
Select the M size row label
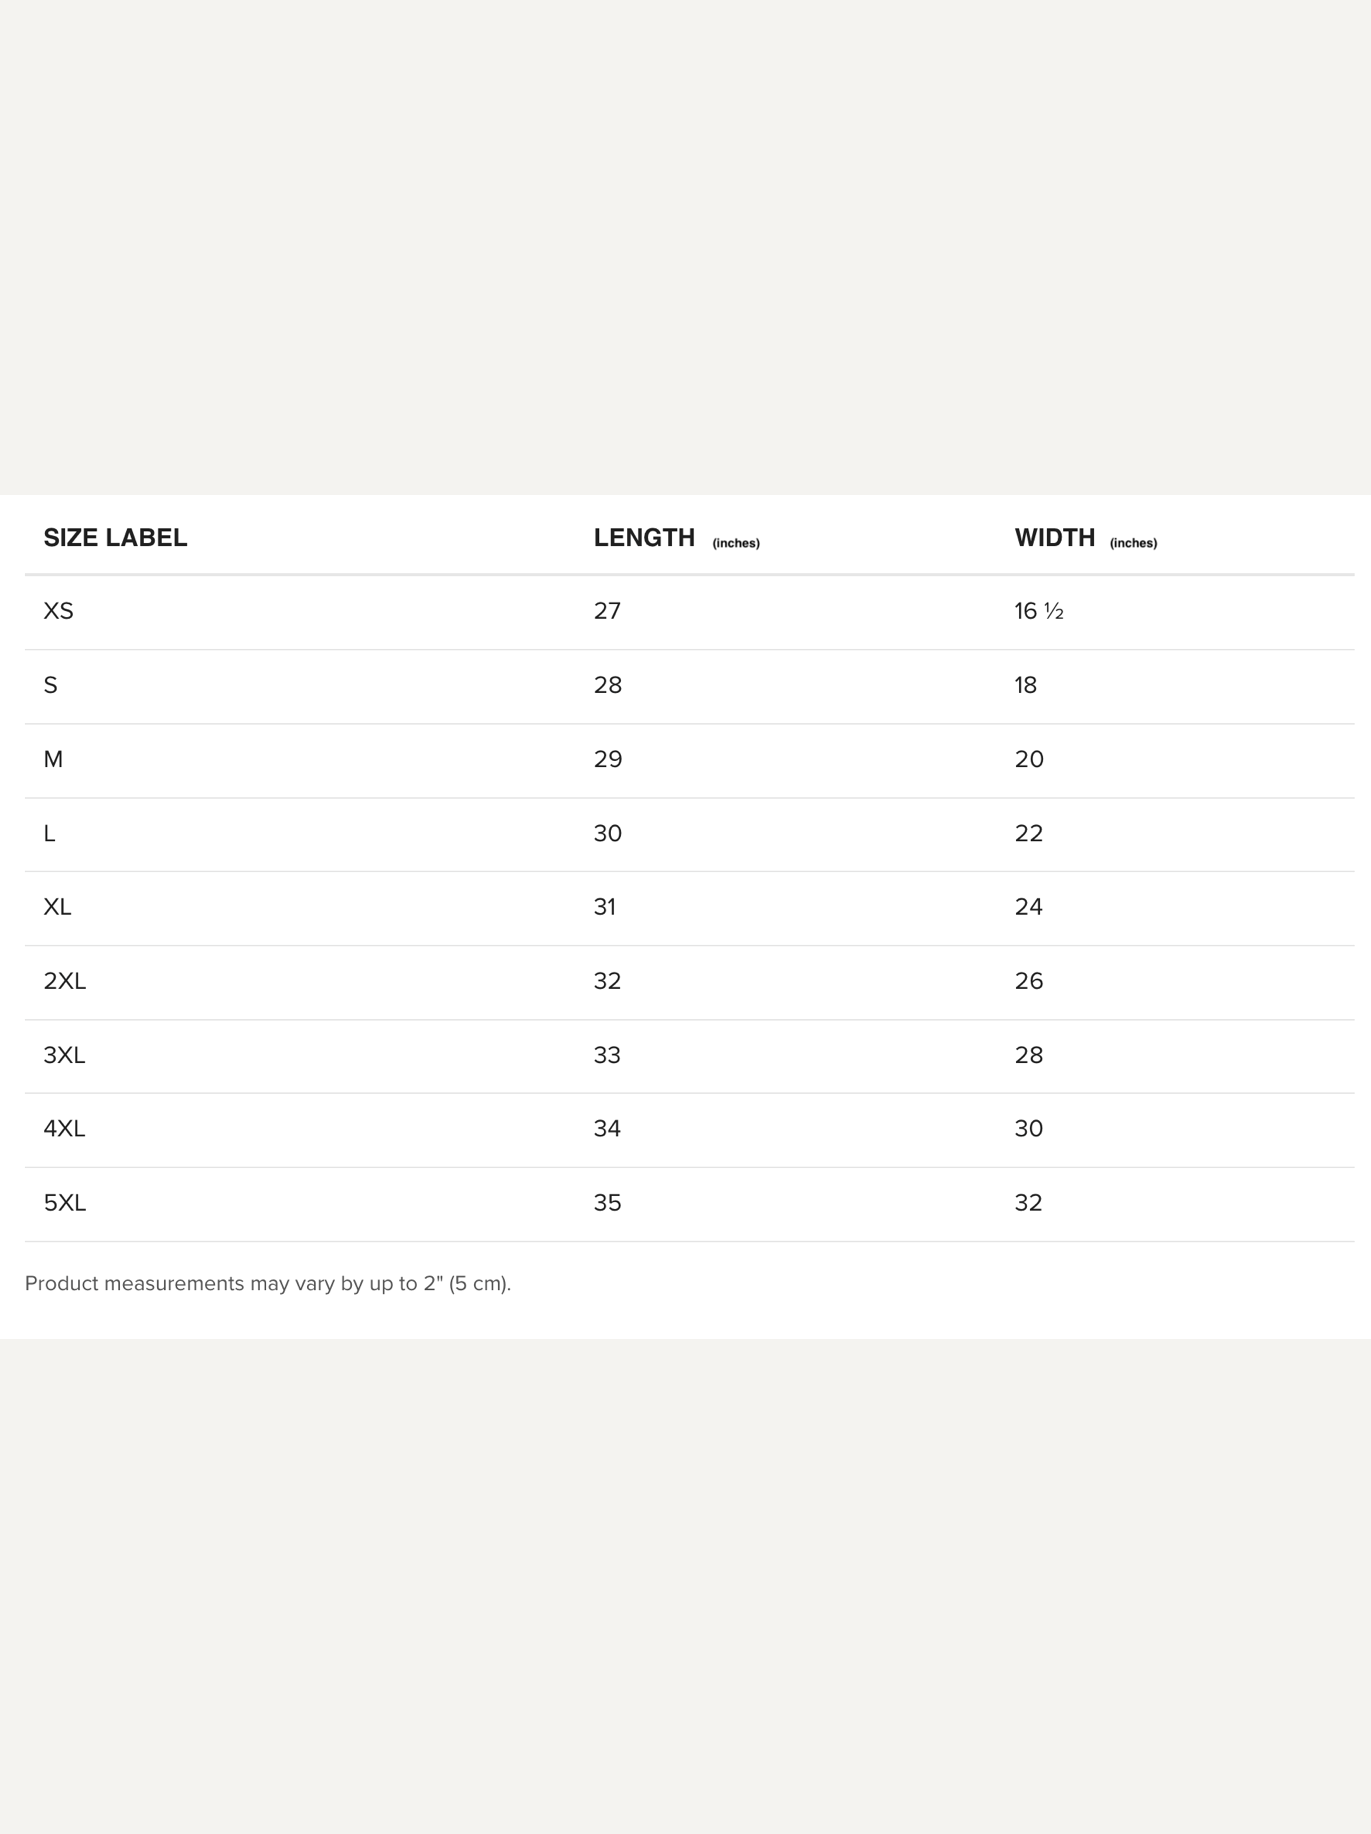(53, 759)
